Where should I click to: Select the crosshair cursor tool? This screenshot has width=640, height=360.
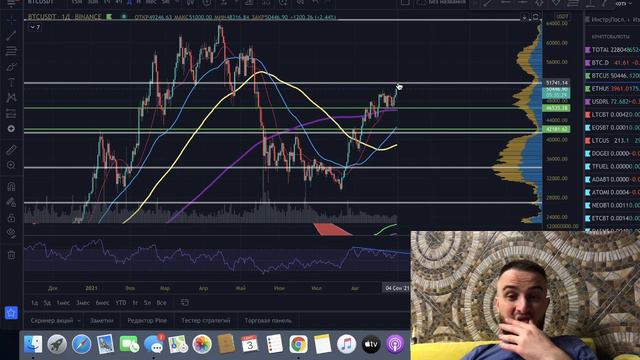pyautogui.click(x=11, y=19)
